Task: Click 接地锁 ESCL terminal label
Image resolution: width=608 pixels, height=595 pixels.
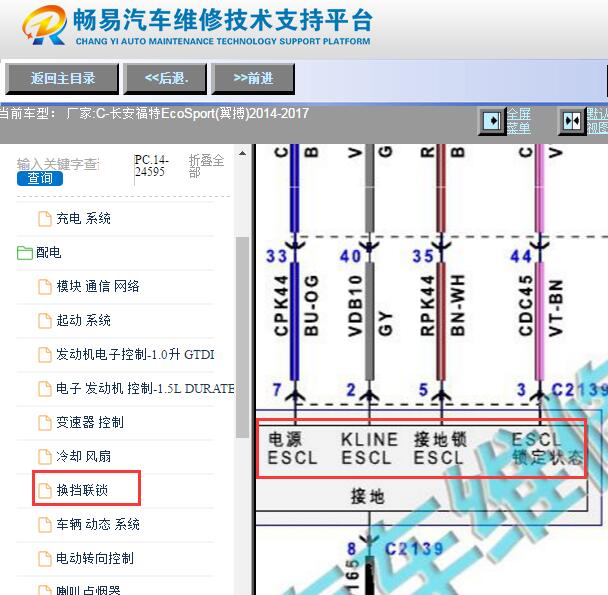Action: click(440, 448)
